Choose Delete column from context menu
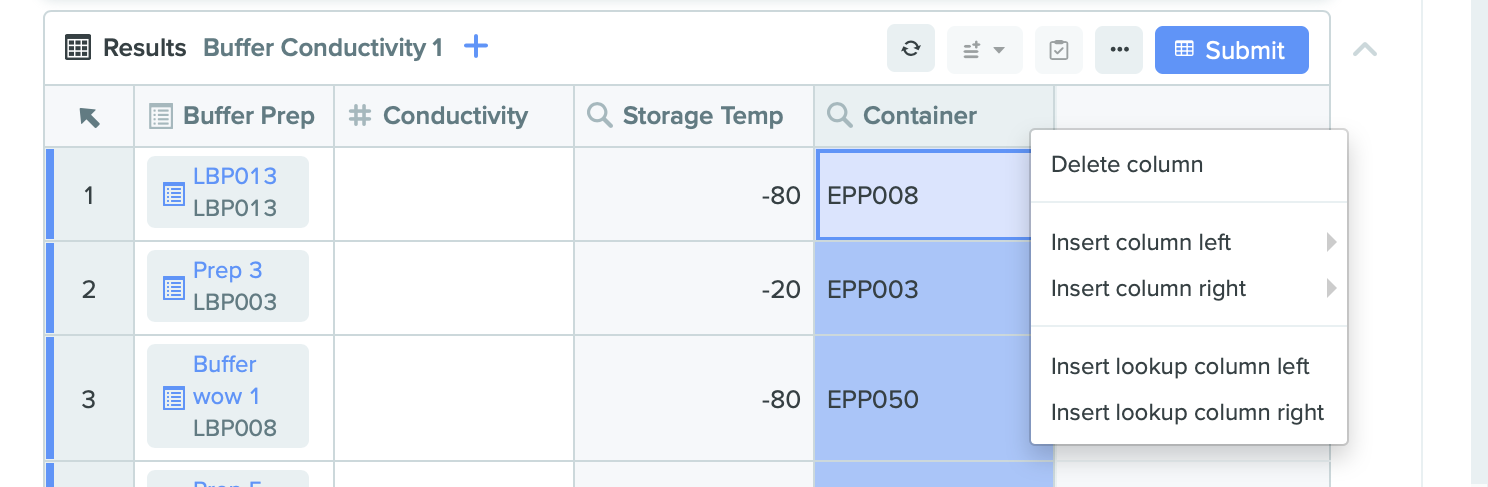Viewport: 1488px width, 487px height. click(x=1127, y=165)
